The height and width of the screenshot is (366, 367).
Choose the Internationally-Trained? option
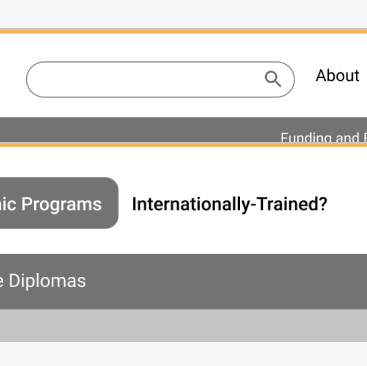pos(230,204)
